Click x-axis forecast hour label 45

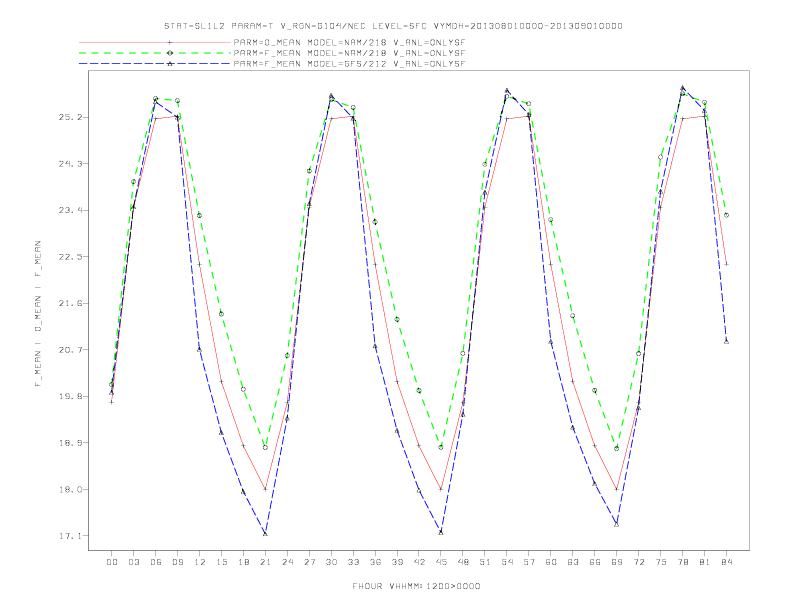point(441,562)
